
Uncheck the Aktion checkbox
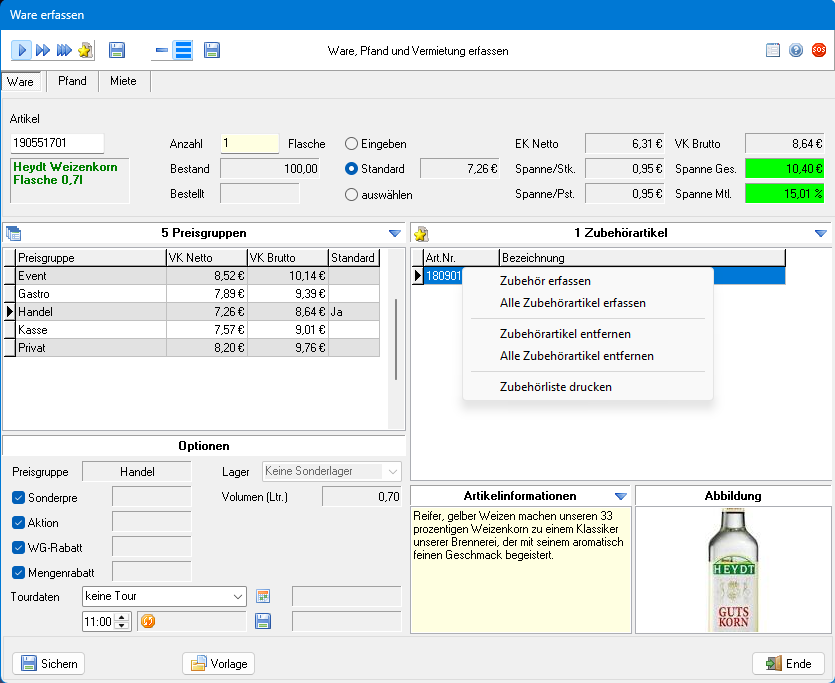click(18, 522)
